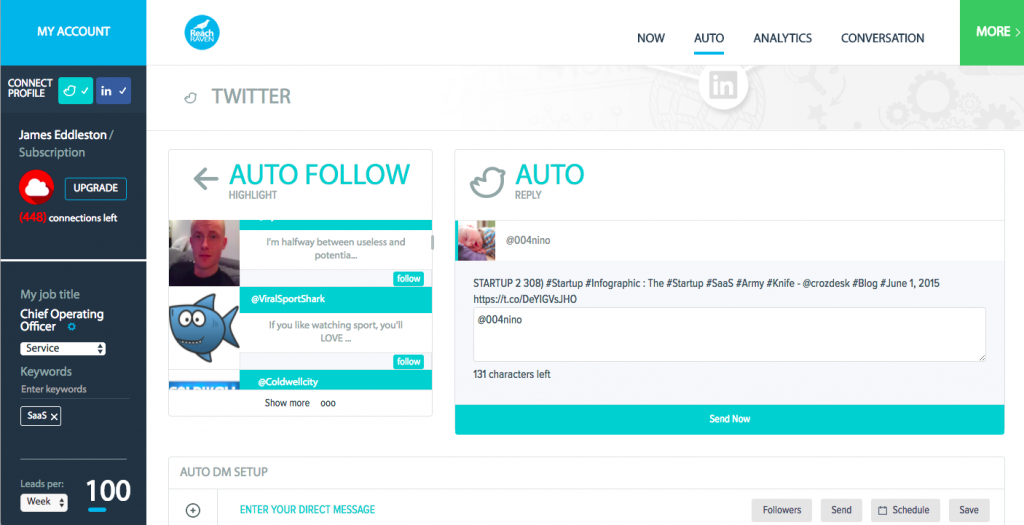Click the 131 characters left counter
Screen dimensions: 1024x525
point(512,375)
